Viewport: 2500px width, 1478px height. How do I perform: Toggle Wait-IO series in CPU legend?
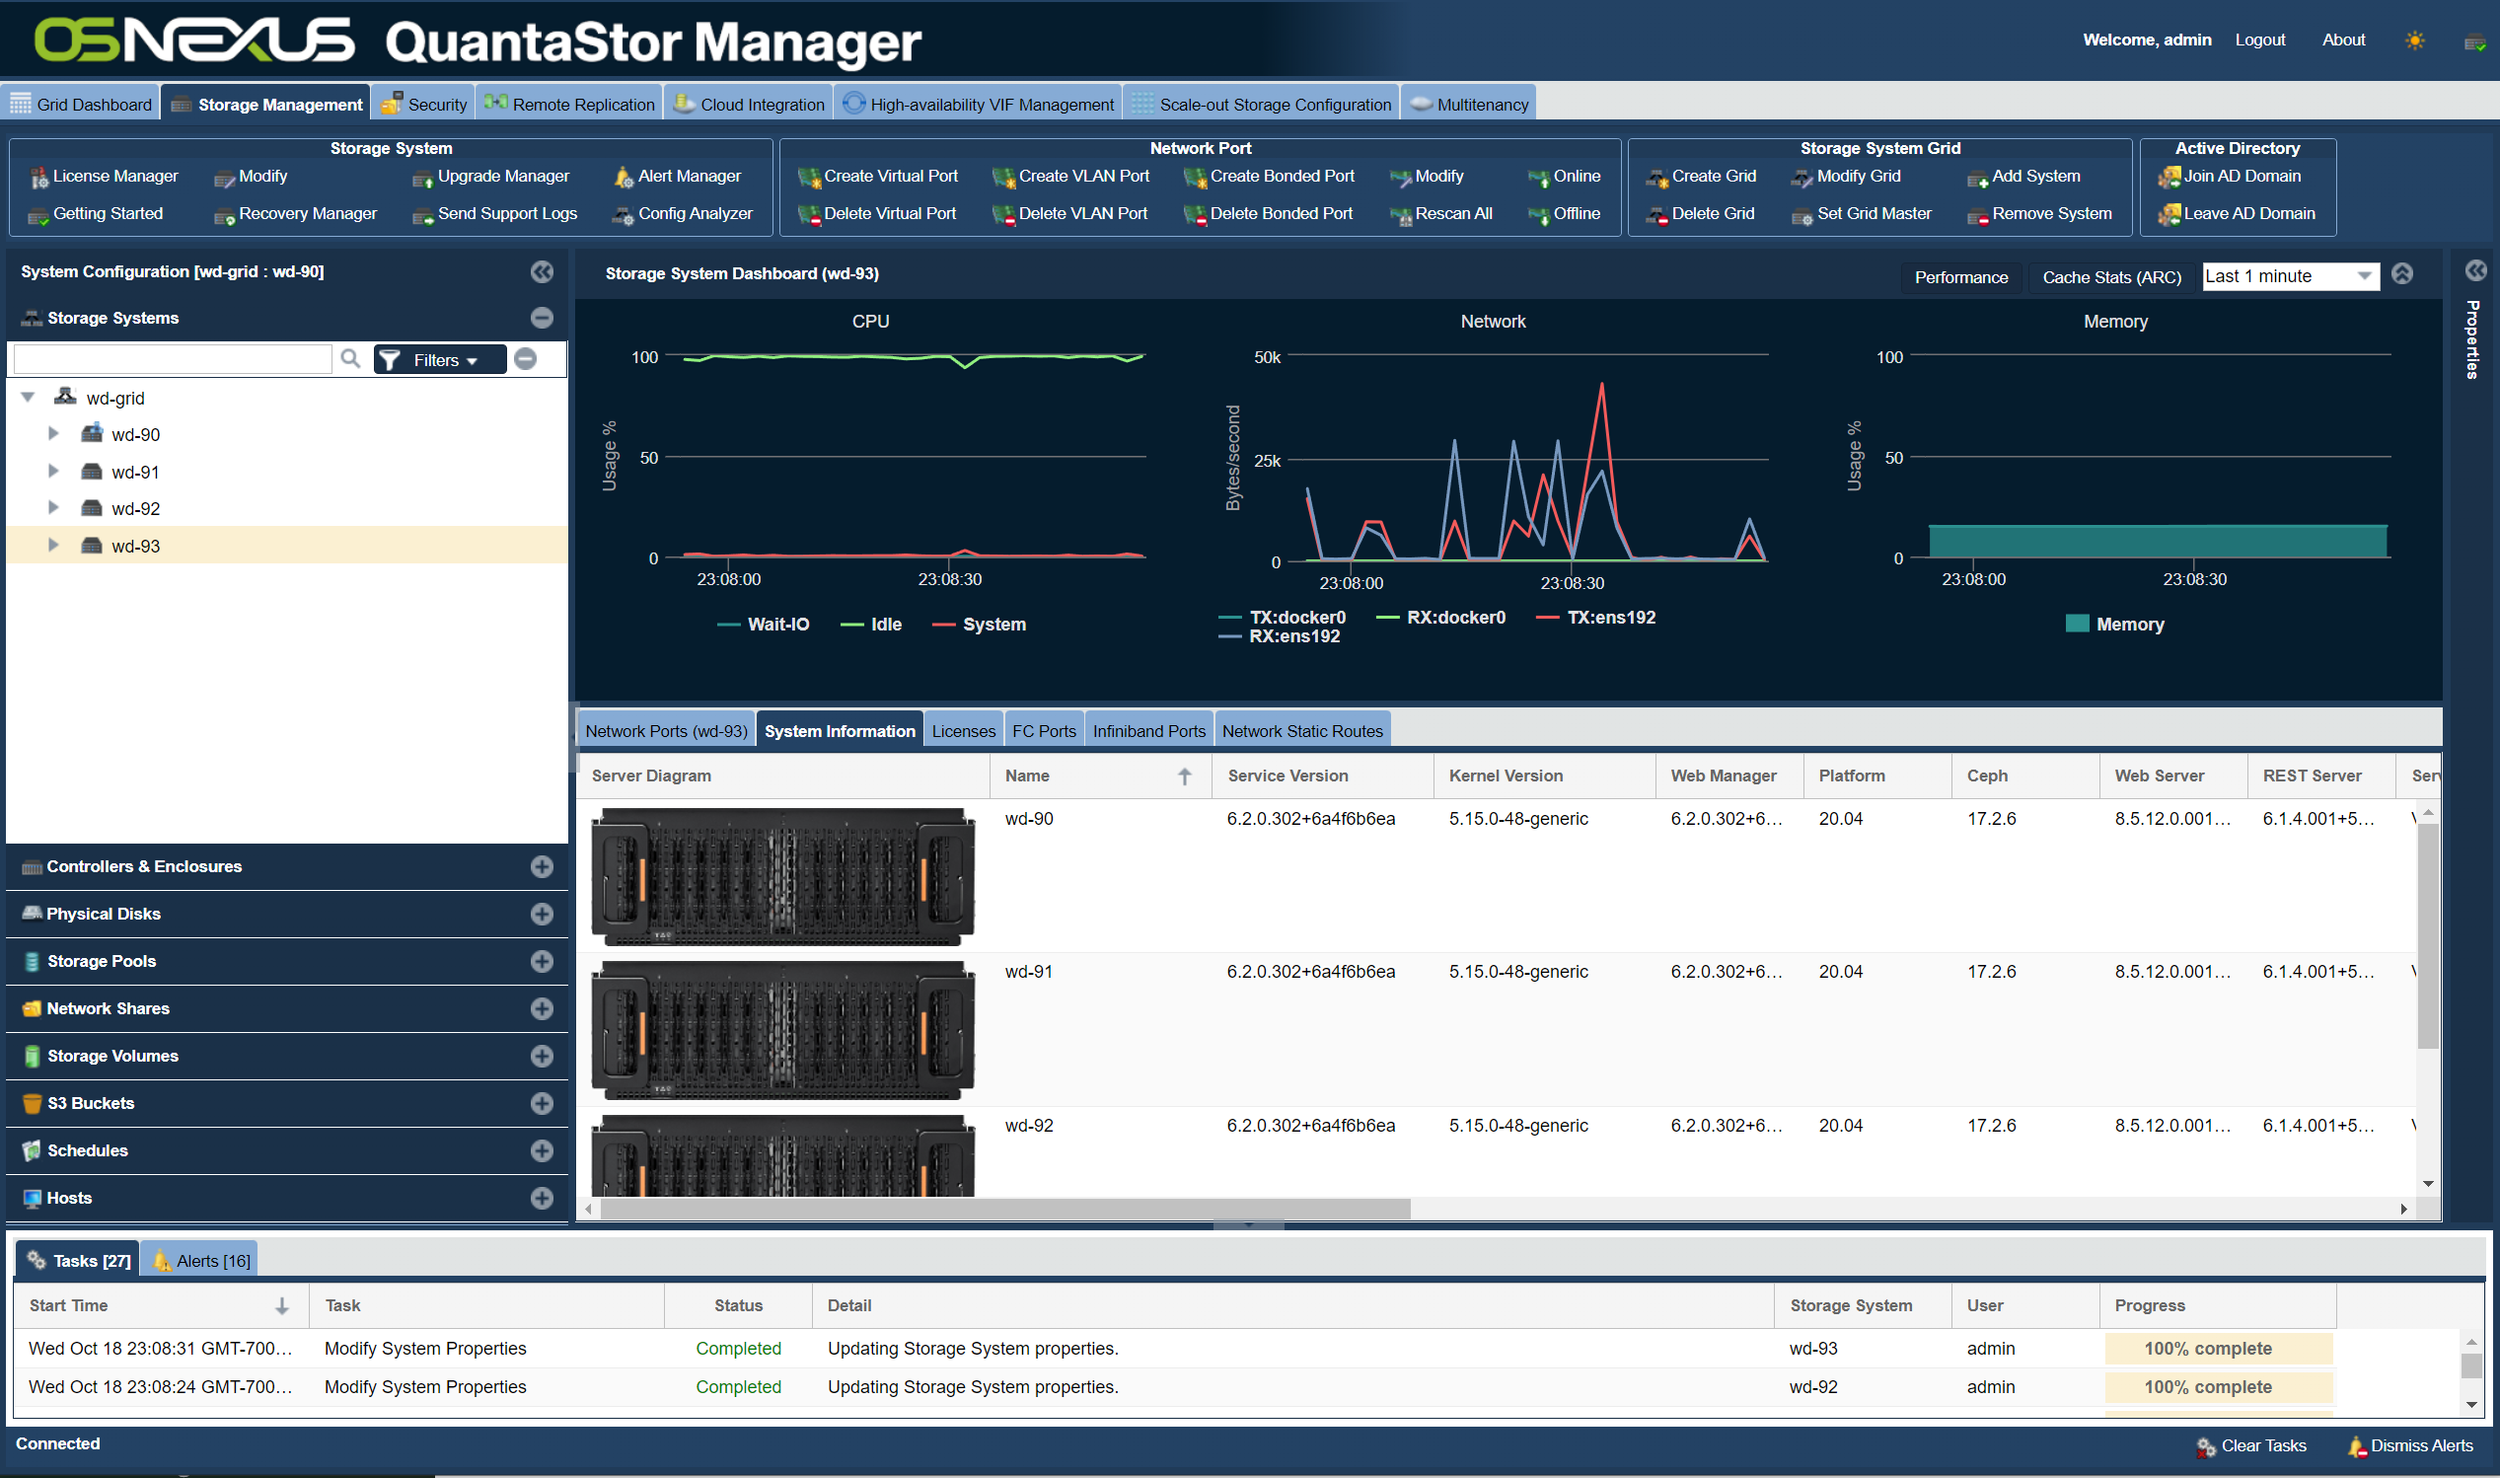[x=764, y=624]
